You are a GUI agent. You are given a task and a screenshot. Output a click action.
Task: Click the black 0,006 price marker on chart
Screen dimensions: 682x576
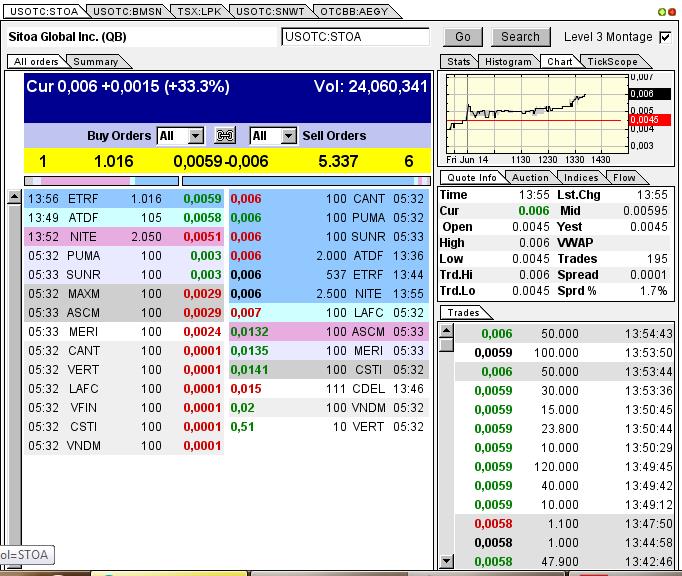(x=650, y=94)
